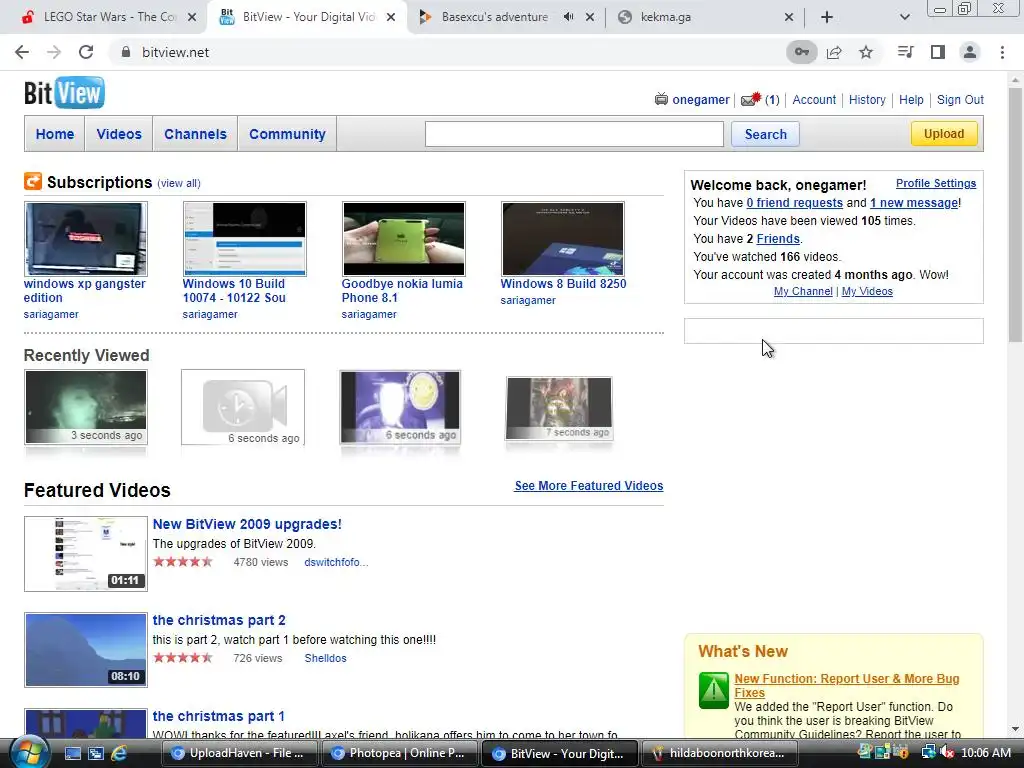Switch to Basexcu's adventure tab
Image resolution: width=1024 pixels, height=768 pixels.
click(494, 17)
